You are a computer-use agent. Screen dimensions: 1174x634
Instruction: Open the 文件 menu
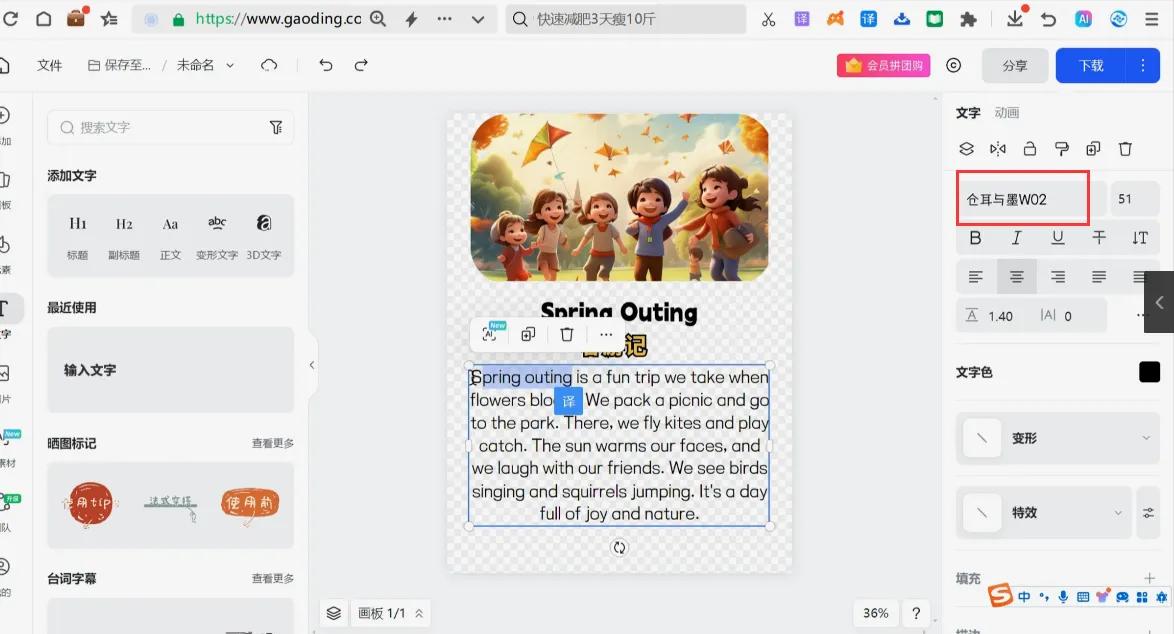(x=49, y=65)
